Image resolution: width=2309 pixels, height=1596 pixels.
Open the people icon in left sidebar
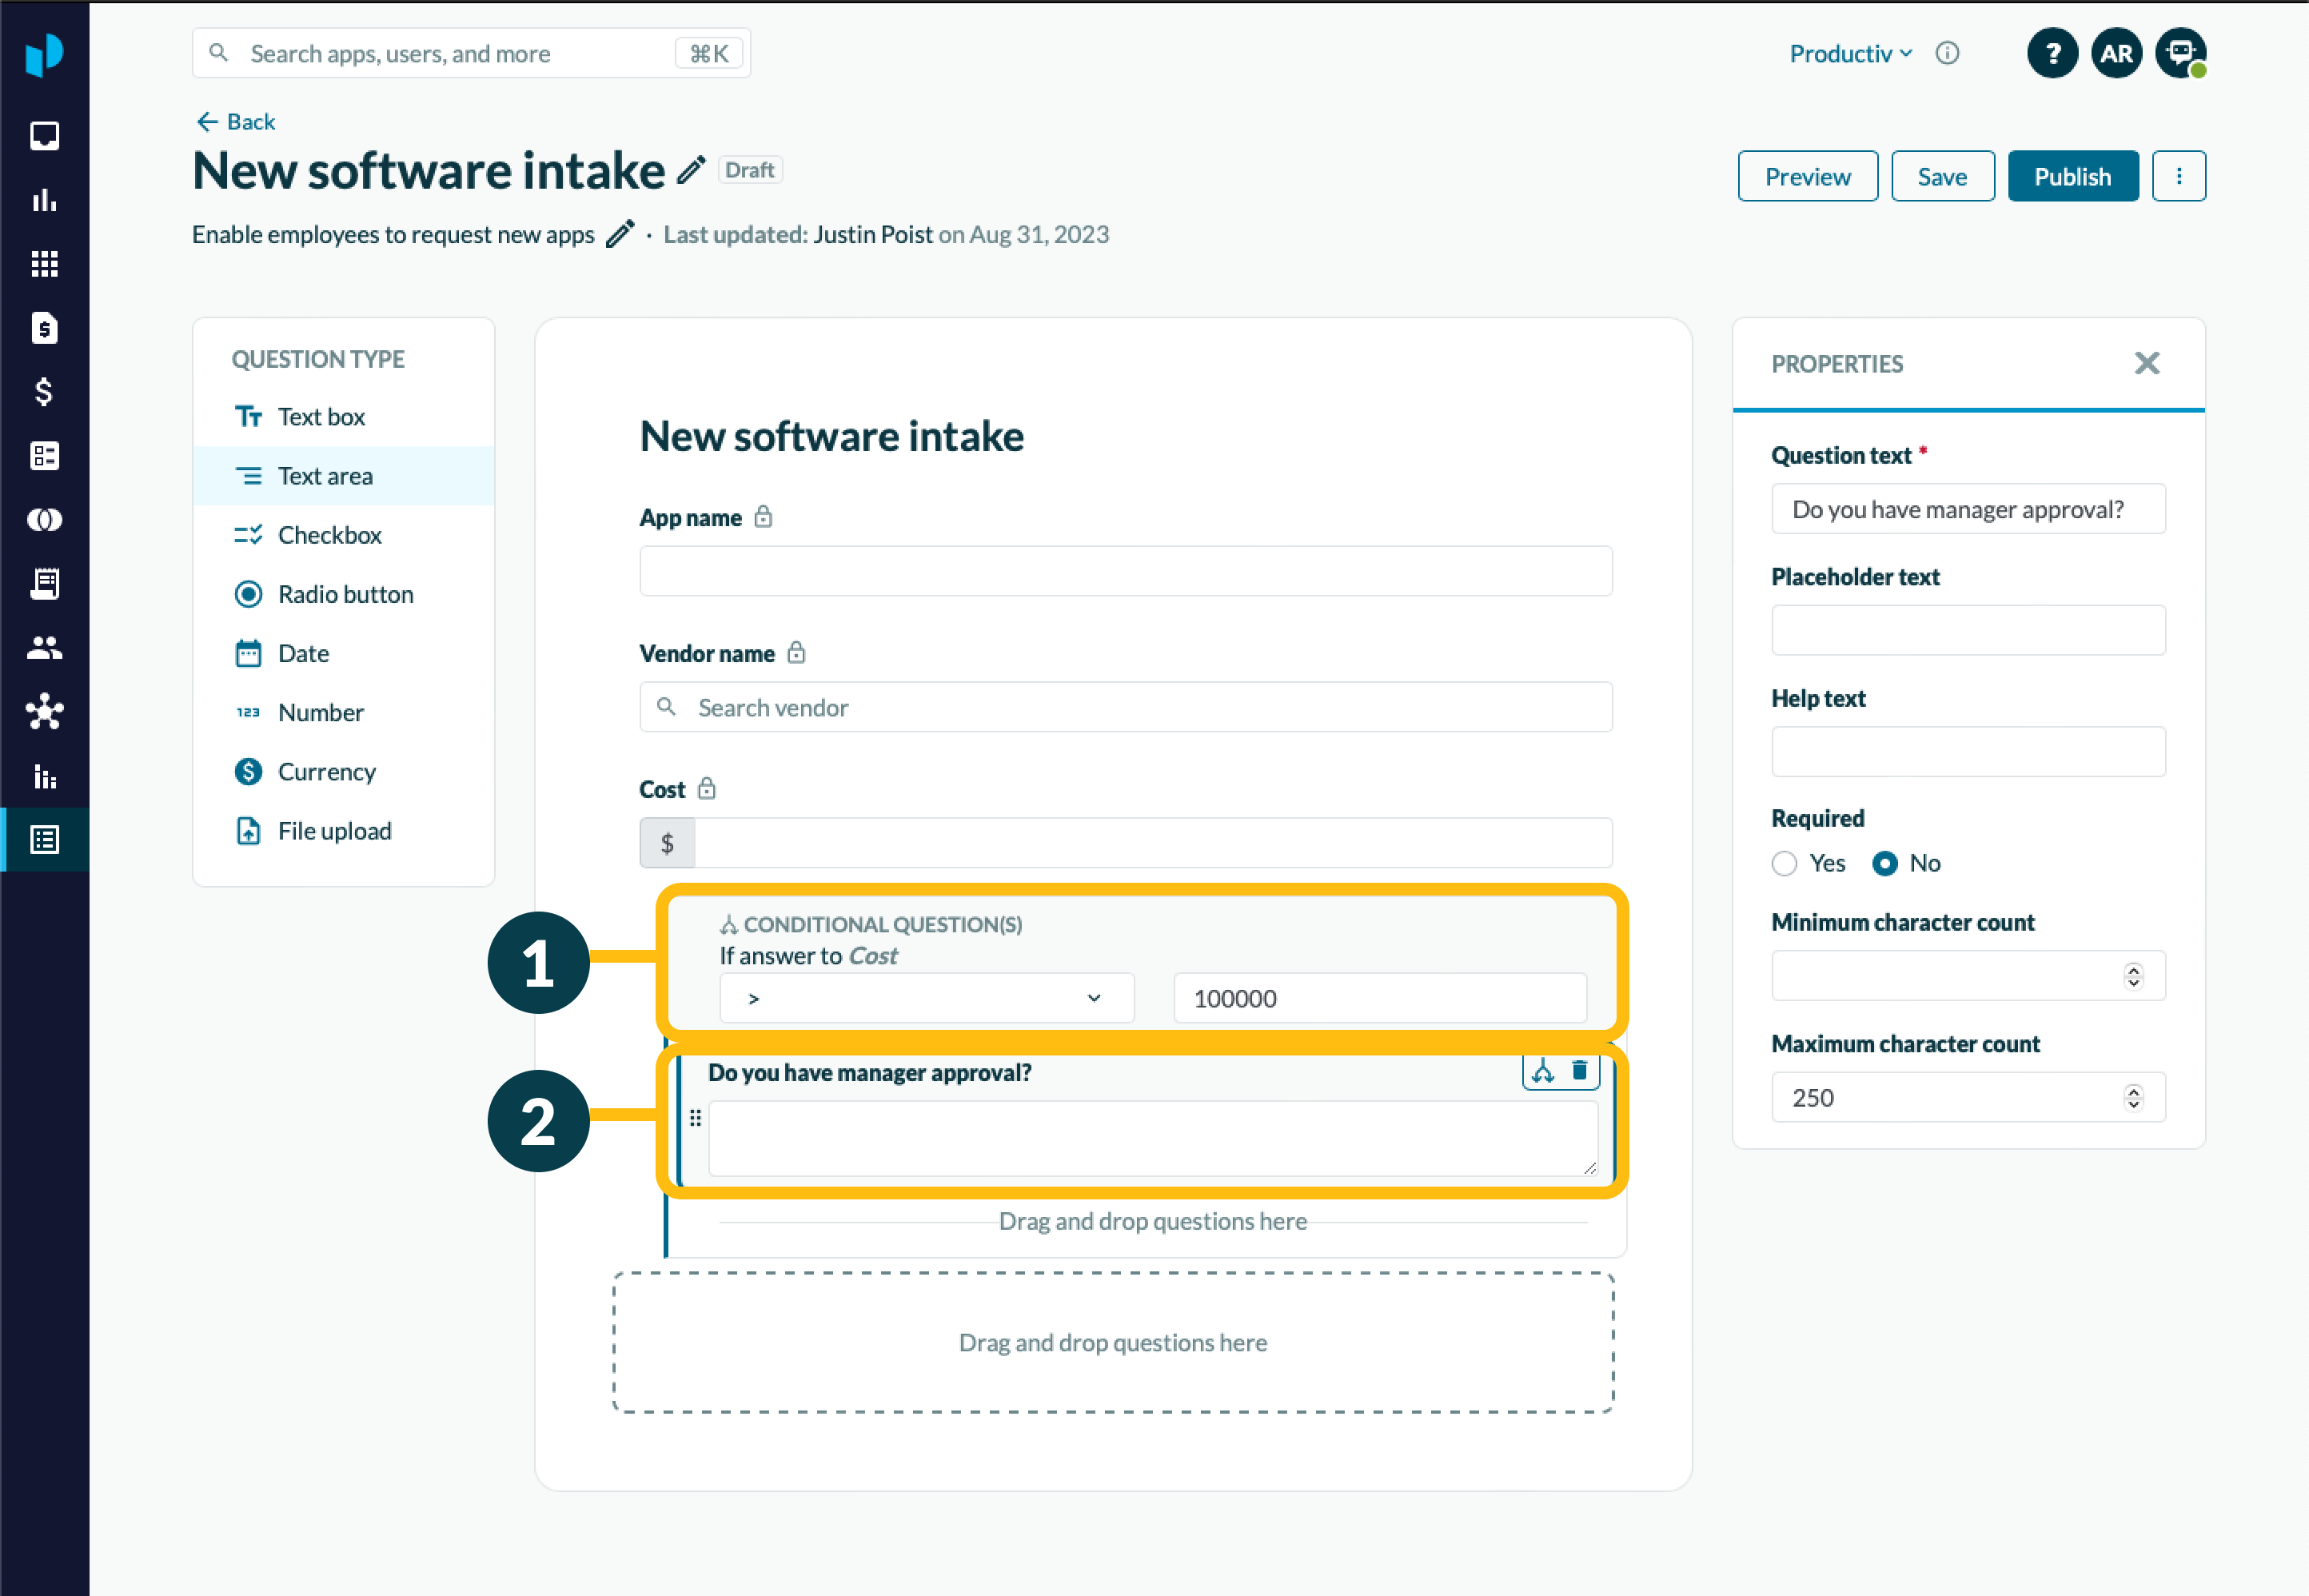click(44, 648)
